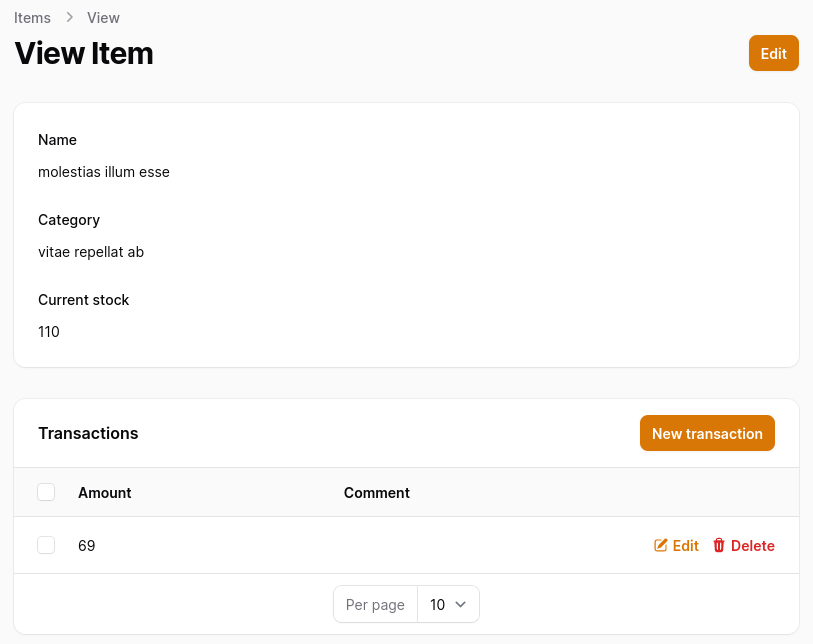
Task: Click the name value molestias illum esse
Action: (104, 172)
